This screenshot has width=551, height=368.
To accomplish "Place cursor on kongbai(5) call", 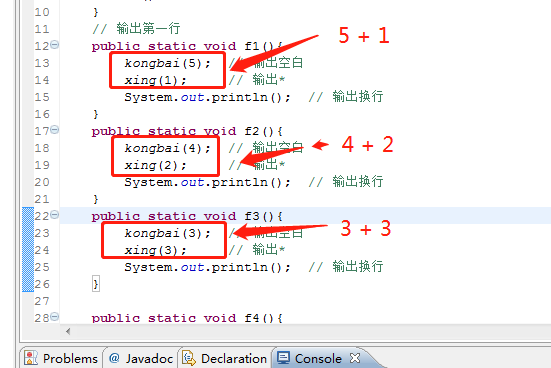I will tap(167, 63).
